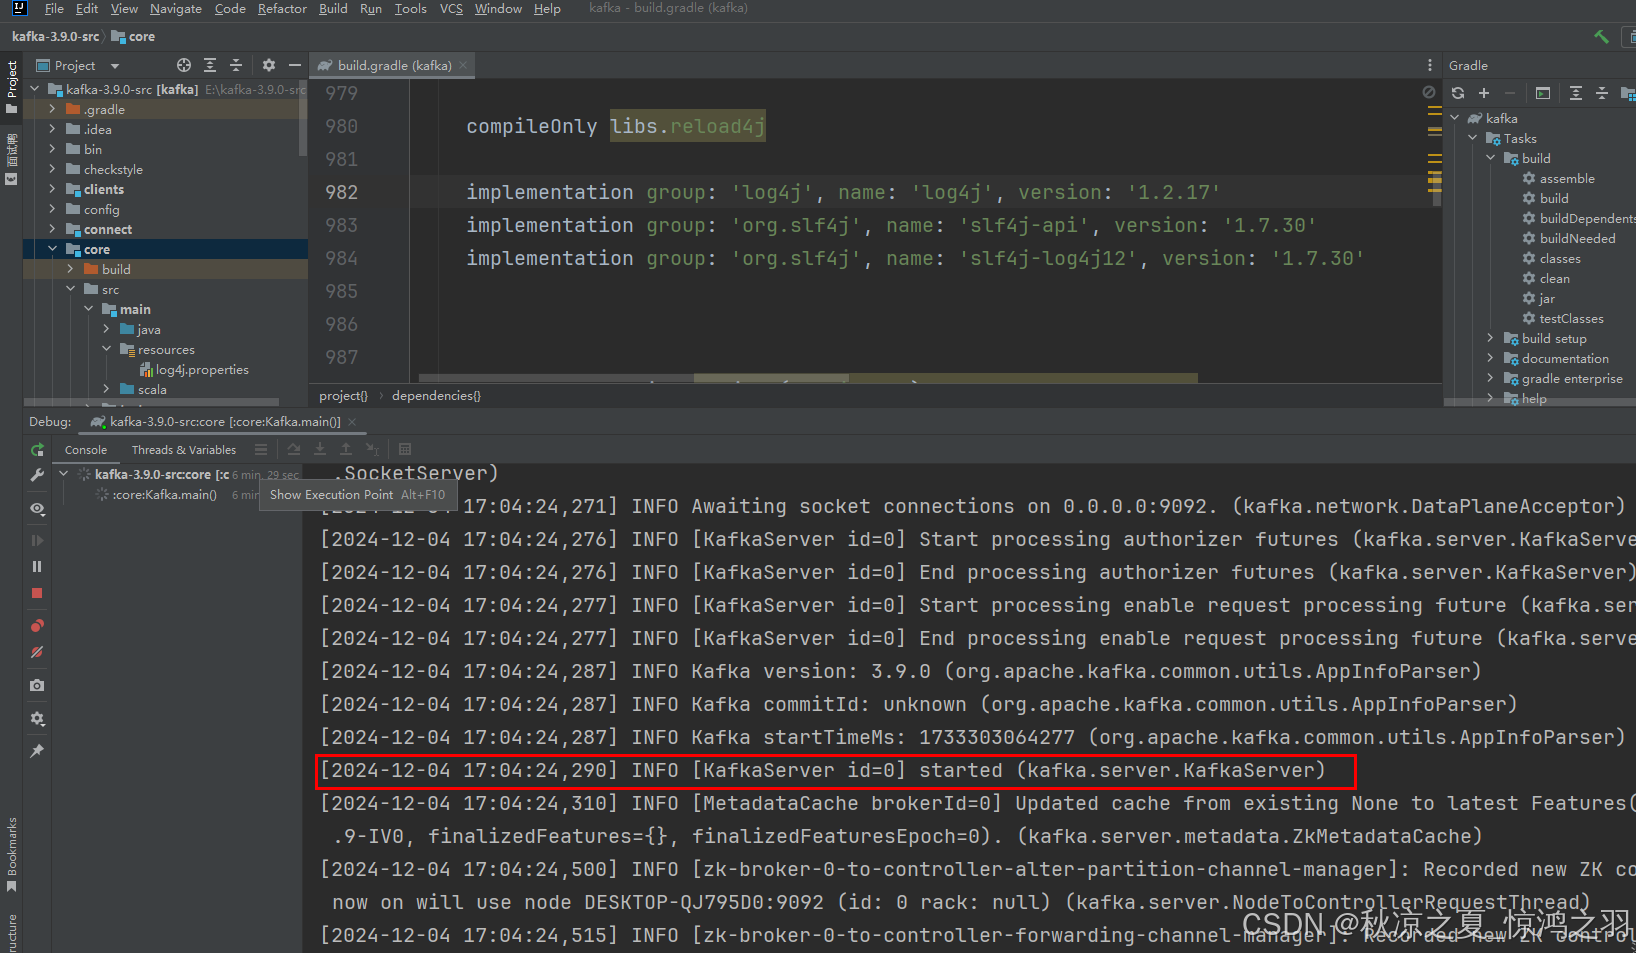
Task: Click the thread dump camera icon
Action: tap(37, 686)
